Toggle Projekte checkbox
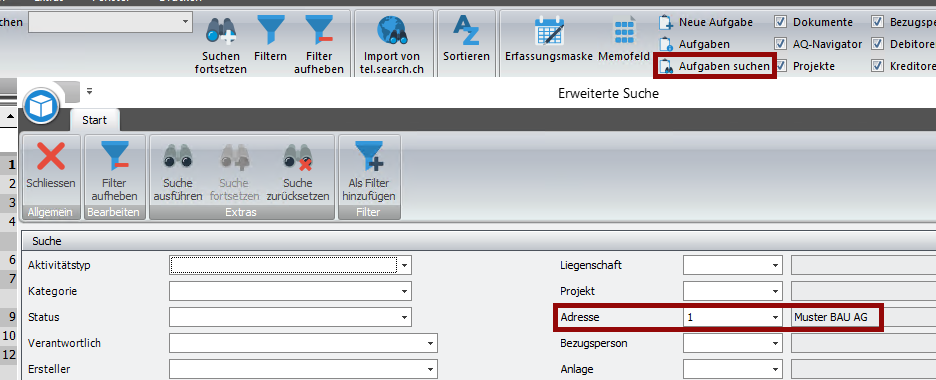The width and height of the screenshot is (936, 380). tap(780, 66)
